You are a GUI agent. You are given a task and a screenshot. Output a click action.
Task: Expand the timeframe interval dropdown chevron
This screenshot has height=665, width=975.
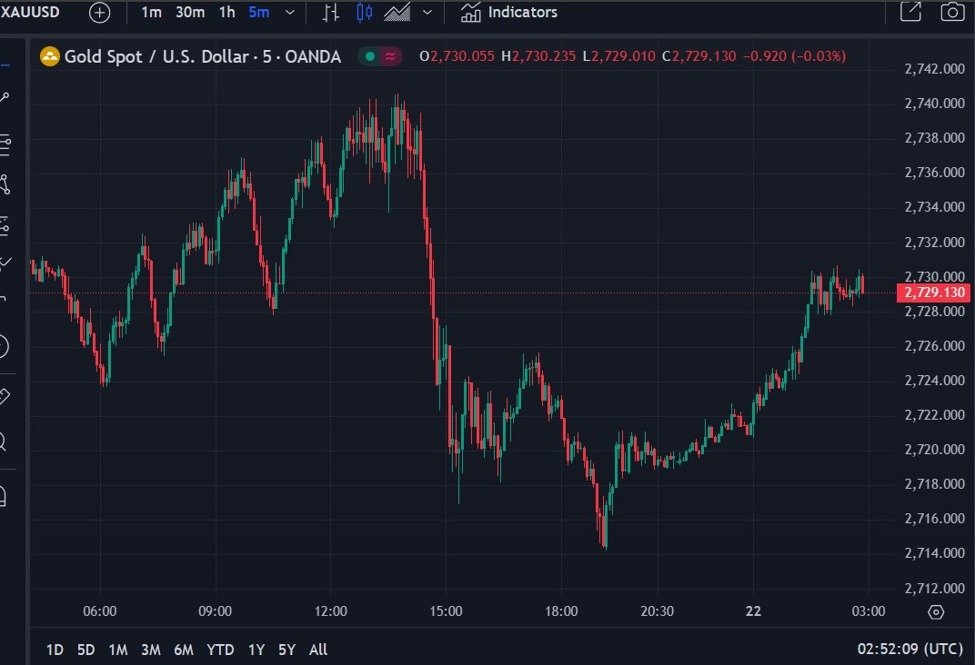coord(290,13)
